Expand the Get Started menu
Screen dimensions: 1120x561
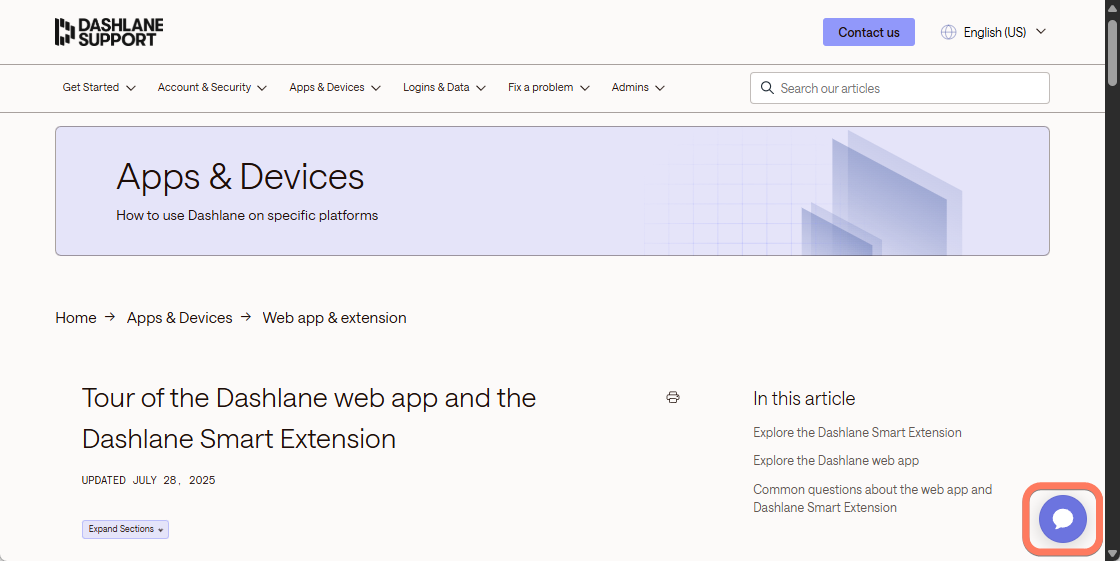point(99,87)
